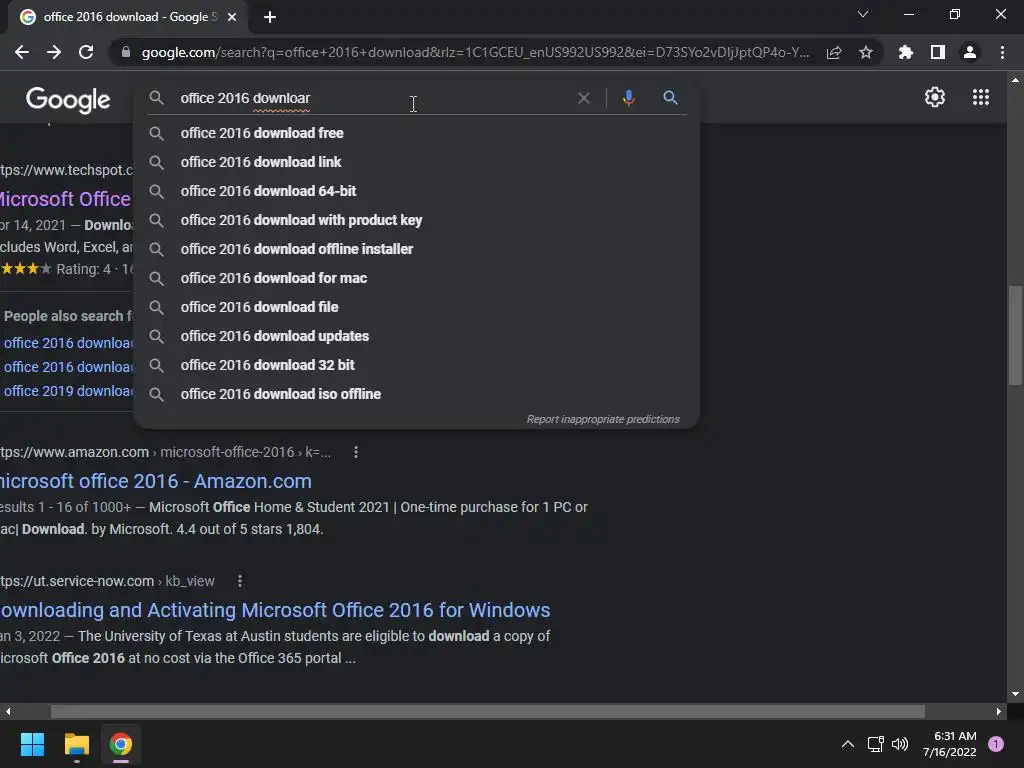Open the Chrome extensions puzzle icon

[906, 52]
